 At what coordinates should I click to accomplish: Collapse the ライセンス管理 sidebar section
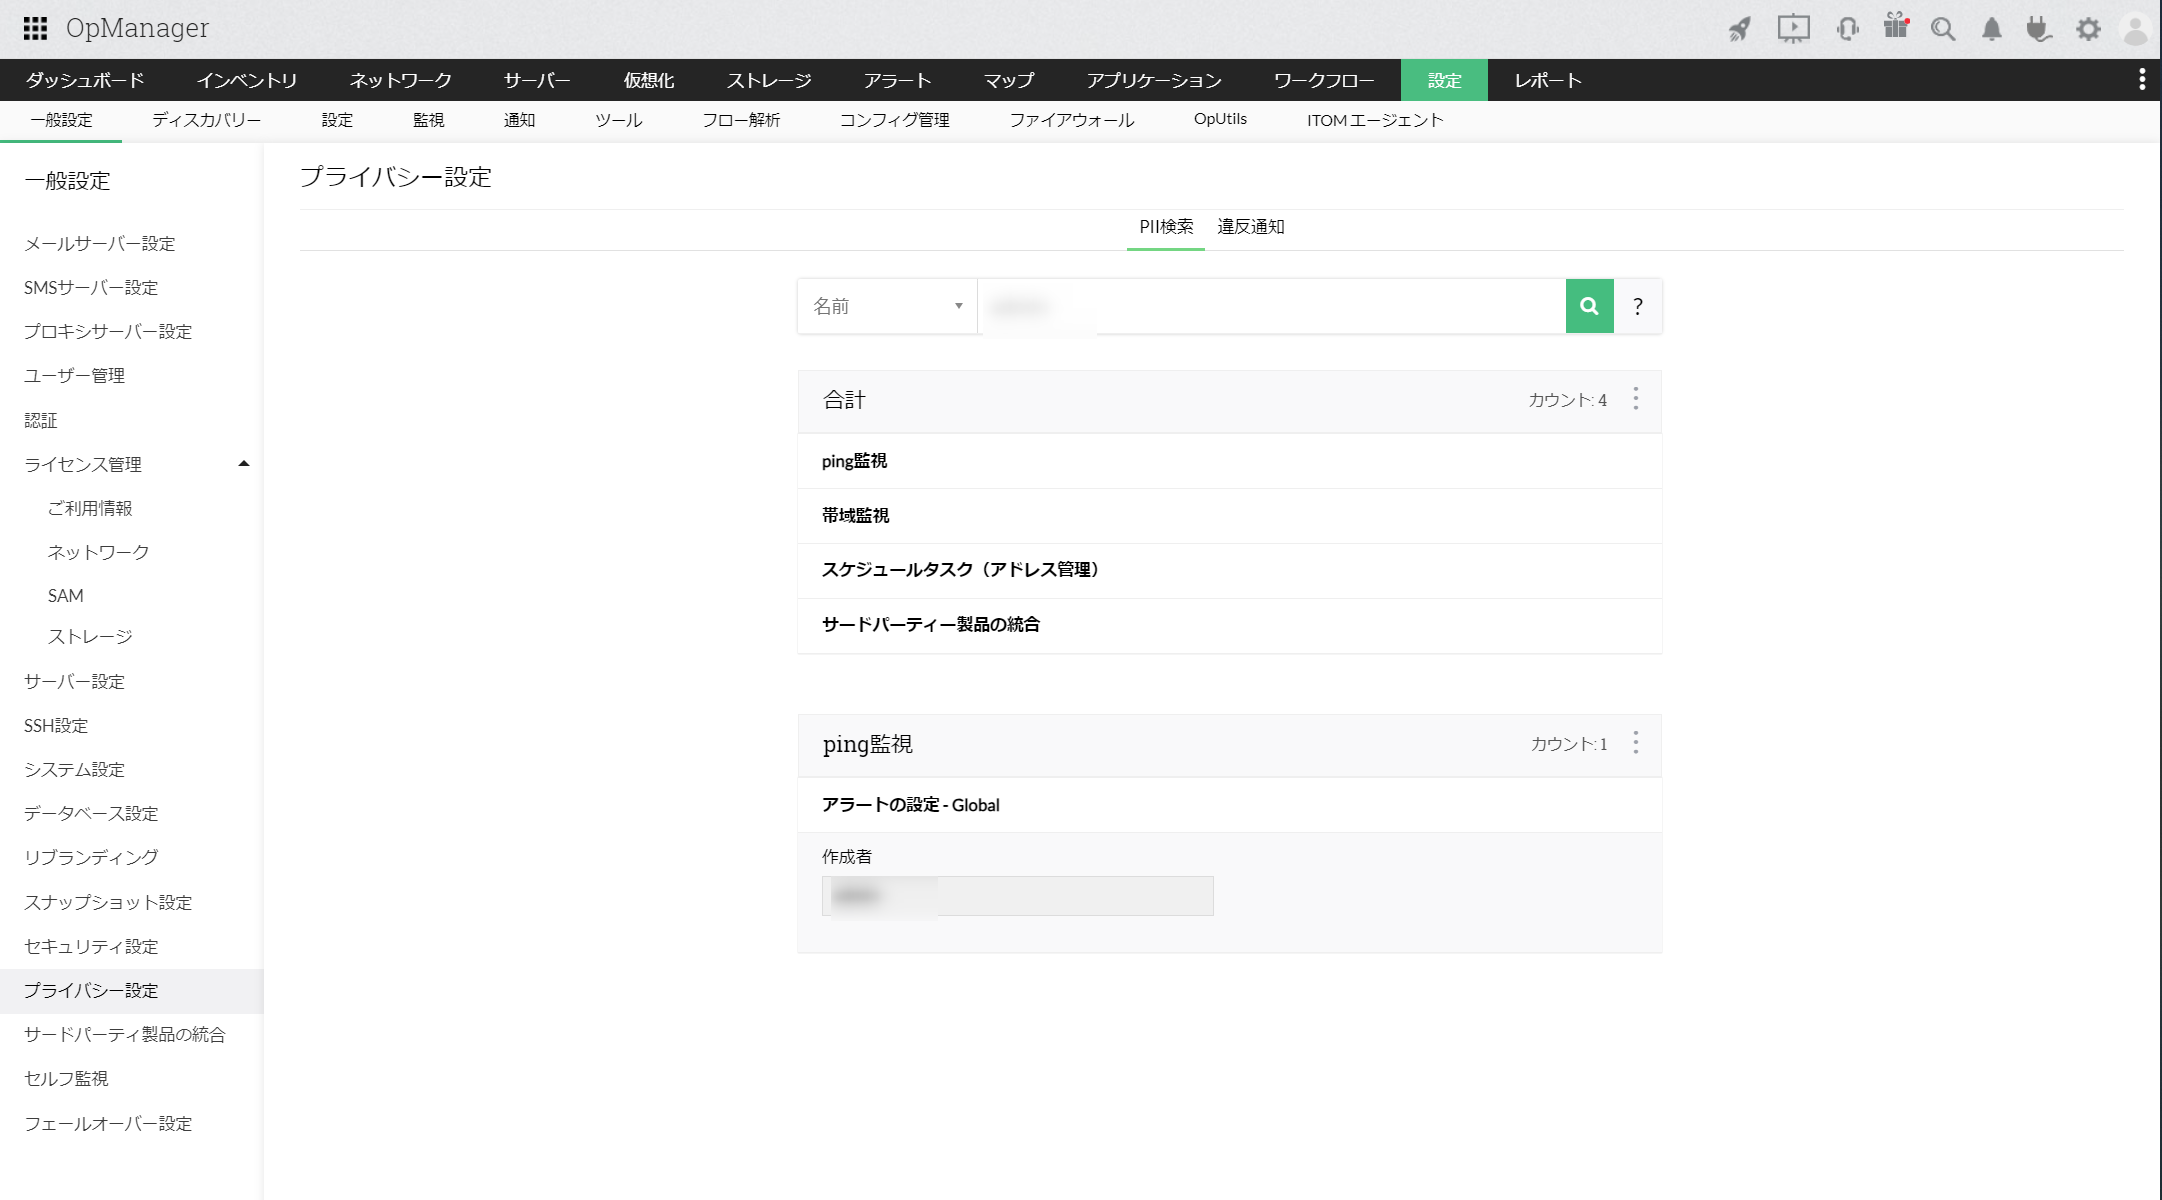(x=242, y=463)
